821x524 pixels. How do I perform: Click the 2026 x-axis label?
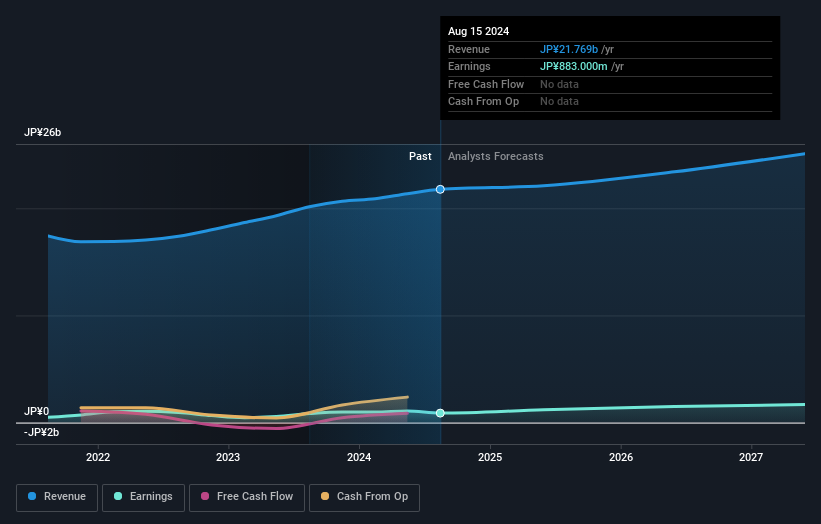pyautogui.click(x=621, y=457)
